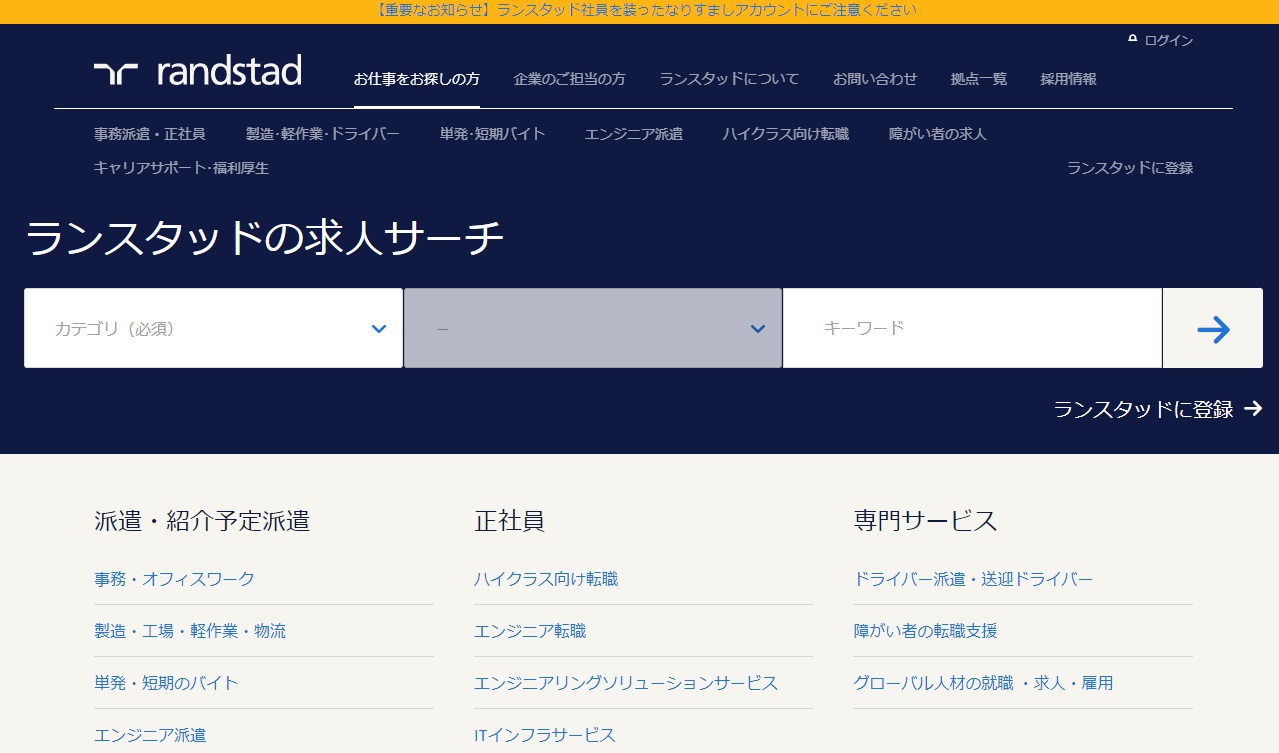Open the エンジニア転職 link
1279x753 pixels.
pyautogui.click(x=530, y=631)
